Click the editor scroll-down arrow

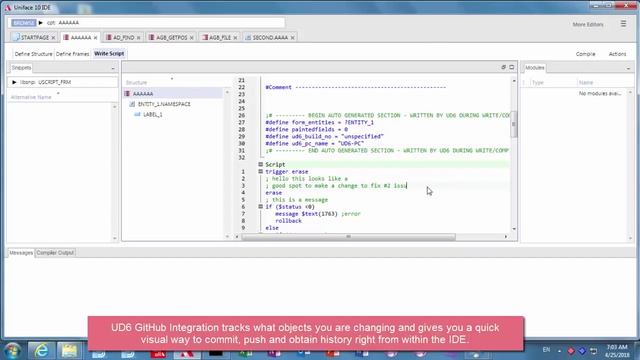[514, 229]
